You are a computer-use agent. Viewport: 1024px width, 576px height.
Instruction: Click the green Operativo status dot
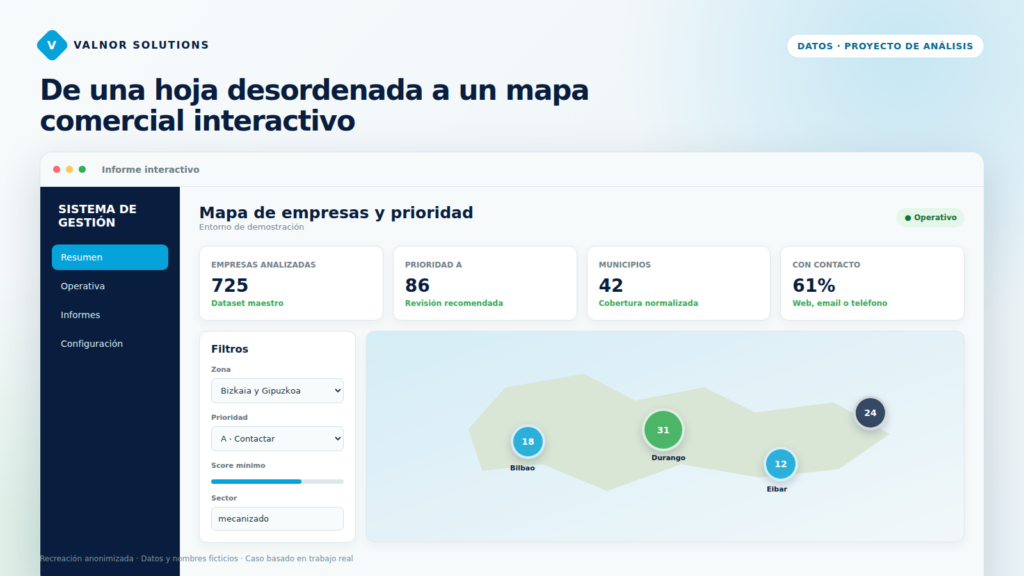pyautogui.click(x=908, y=217)
